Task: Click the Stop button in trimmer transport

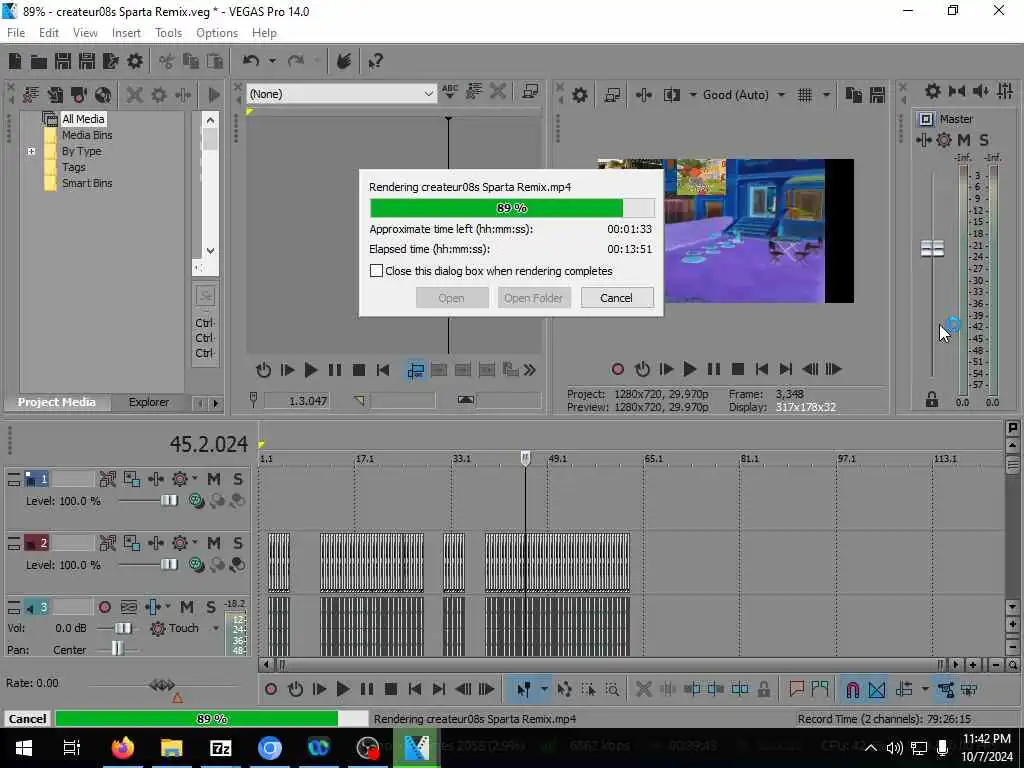Action: click(x=359, y=370)
